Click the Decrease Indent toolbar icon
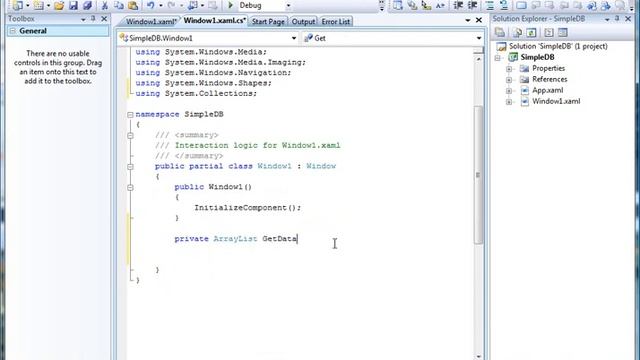The height and width of the screenshot is (360, 640). click(x=458, y=5)
